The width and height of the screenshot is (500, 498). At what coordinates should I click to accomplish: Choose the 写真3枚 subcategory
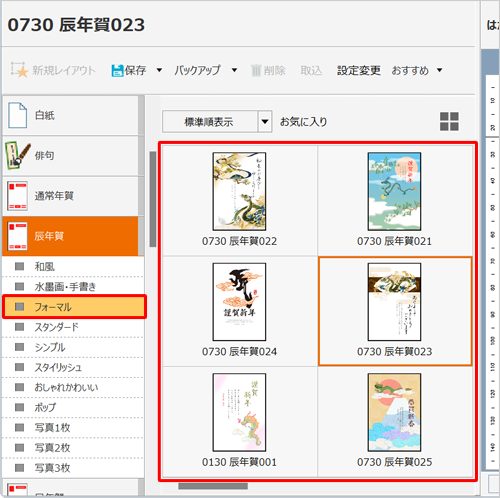pos(73,468)
